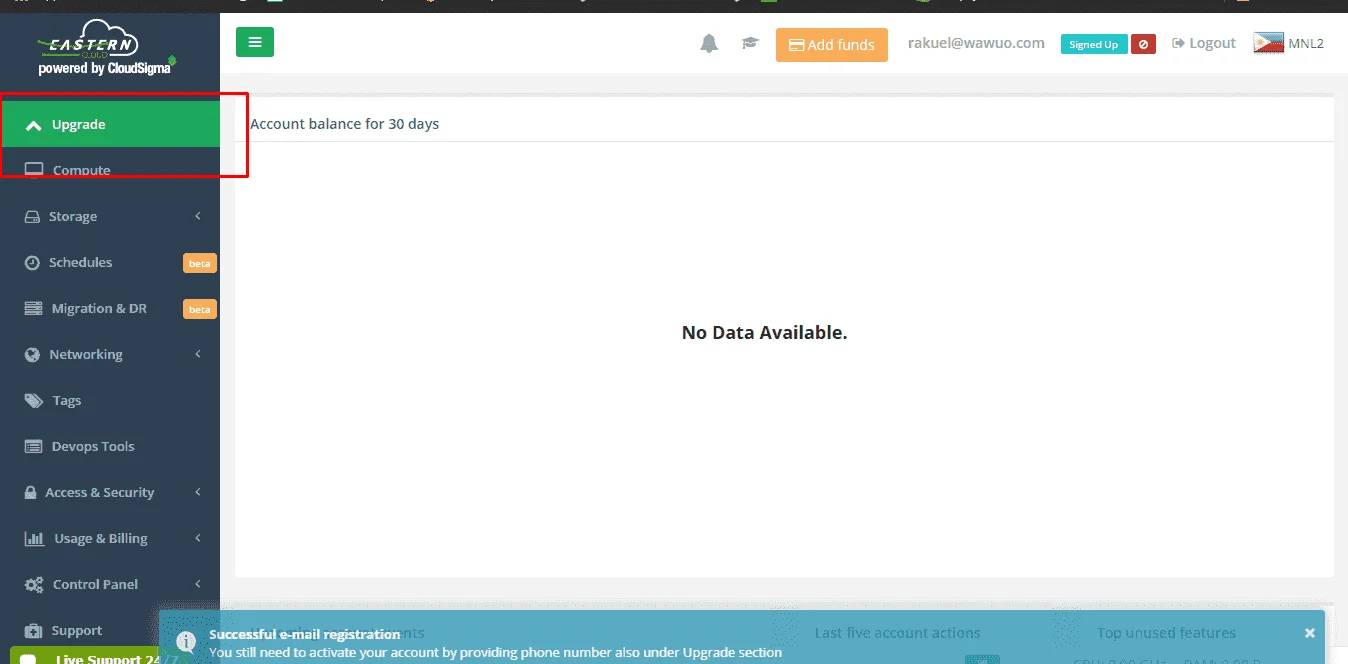Click the Access & Security lock icon

31,492
